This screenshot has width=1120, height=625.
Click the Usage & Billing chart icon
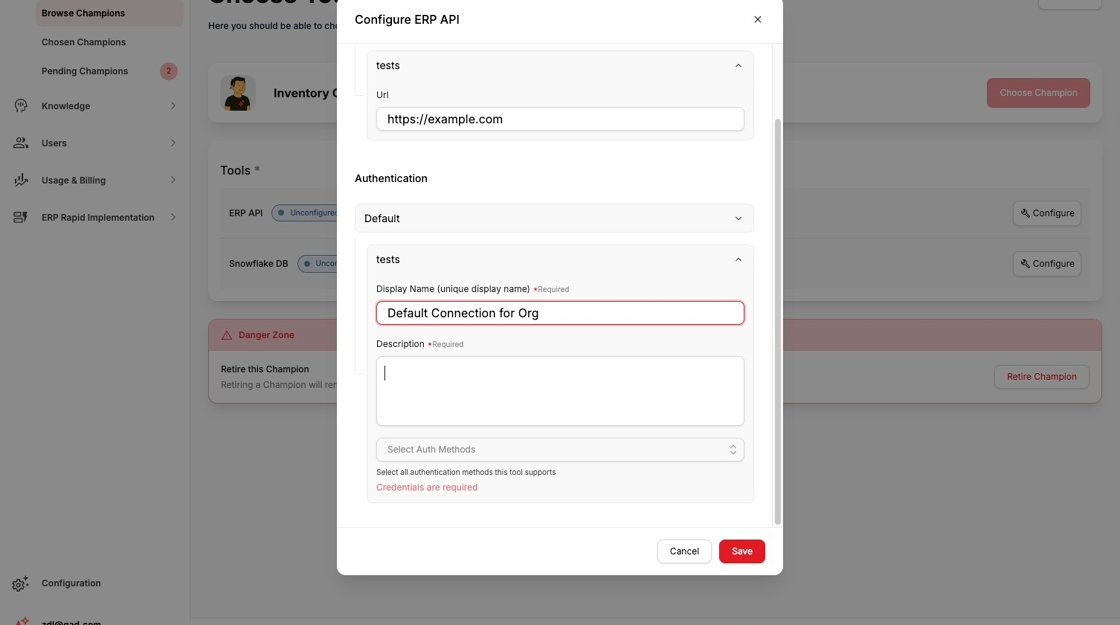pos(21,180)
